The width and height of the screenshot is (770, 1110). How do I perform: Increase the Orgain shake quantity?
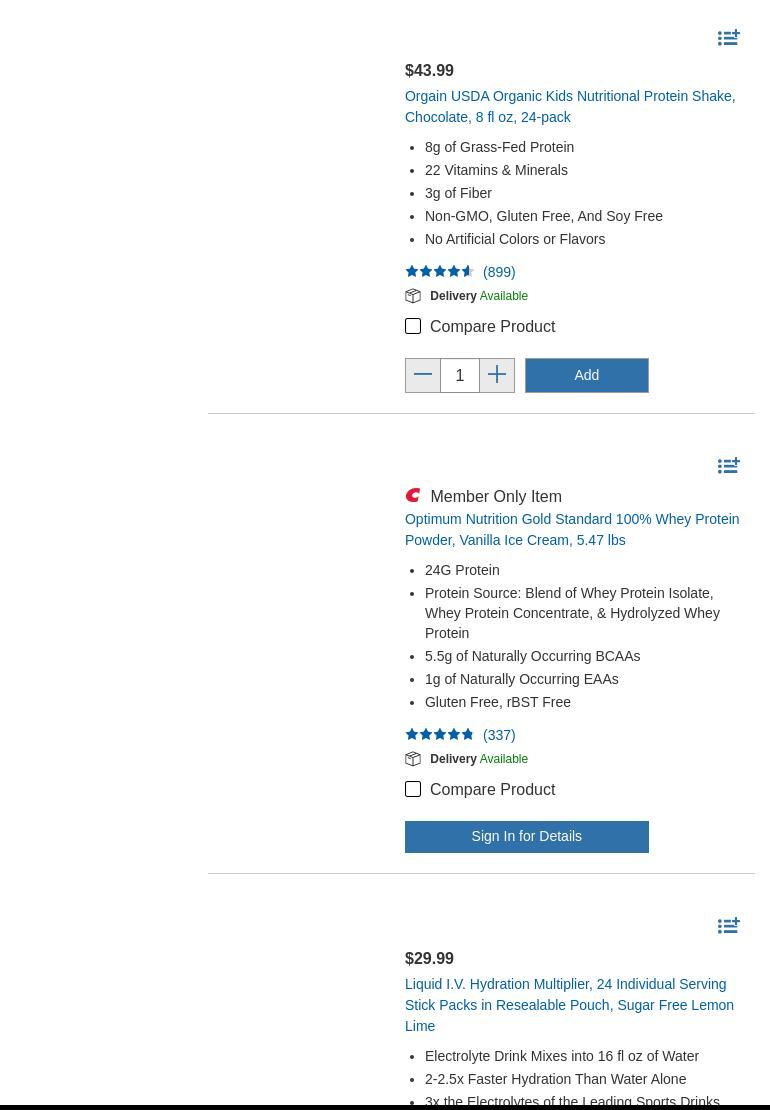pyautogui.click(x=497, y=375)
